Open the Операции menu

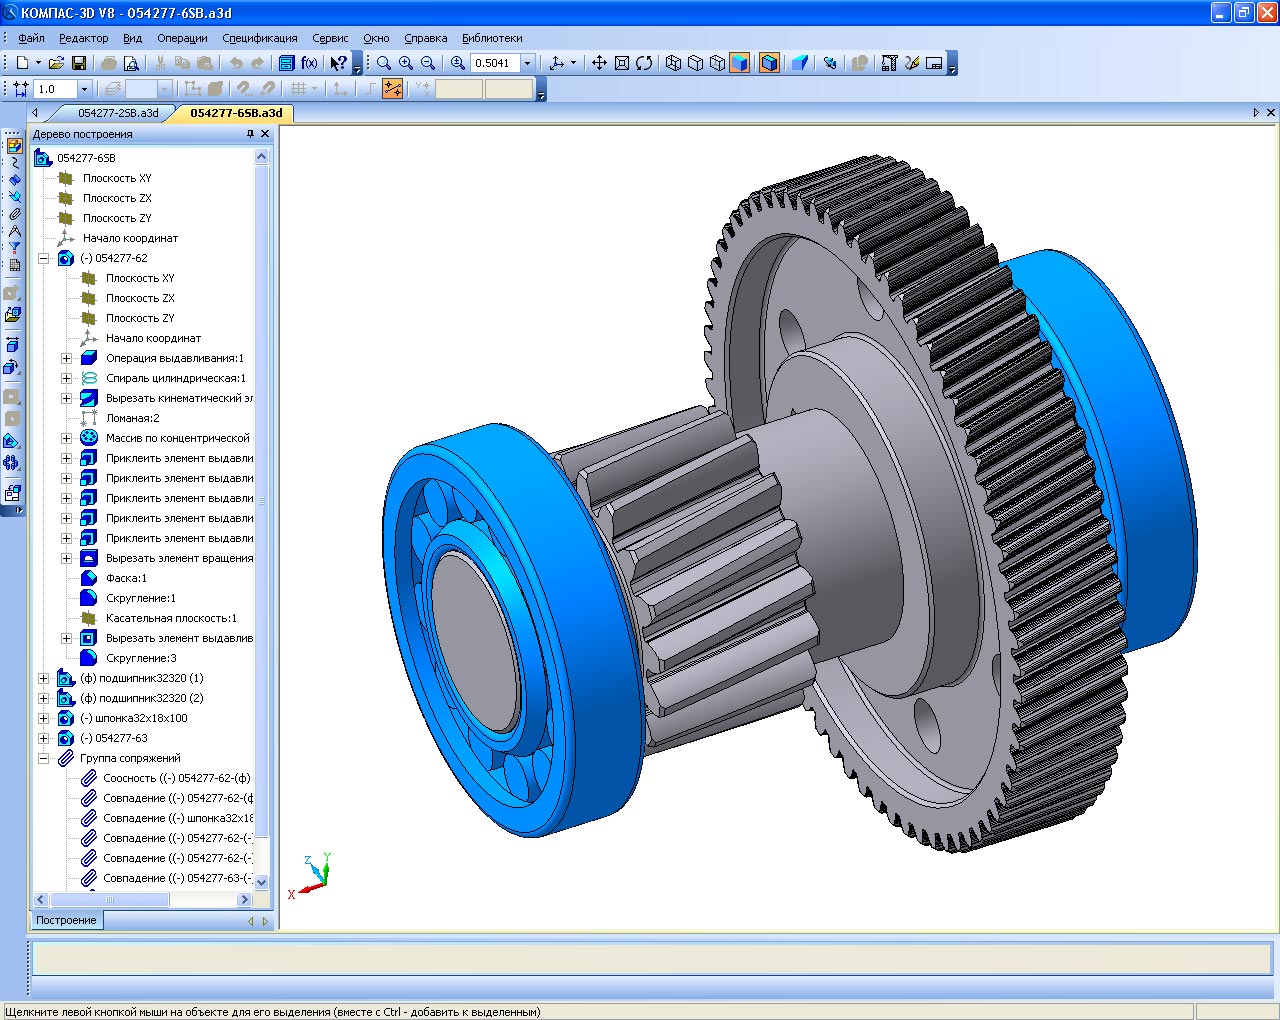(x=182, y=38)
